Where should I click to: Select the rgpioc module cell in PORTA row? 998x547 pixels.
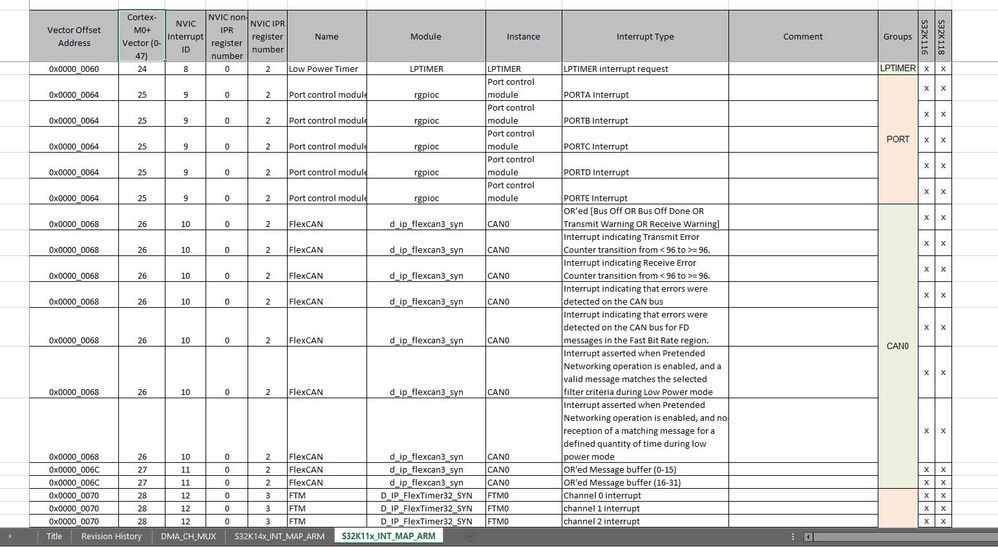[x=426, y=88]
